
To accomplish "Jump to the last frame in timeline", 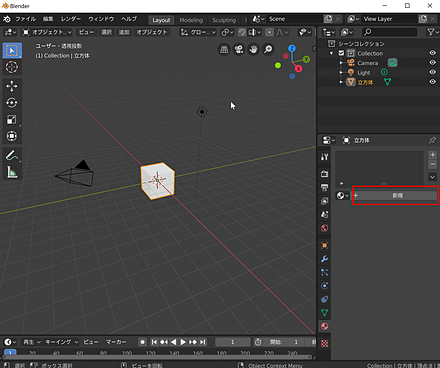I will (203, 342).
